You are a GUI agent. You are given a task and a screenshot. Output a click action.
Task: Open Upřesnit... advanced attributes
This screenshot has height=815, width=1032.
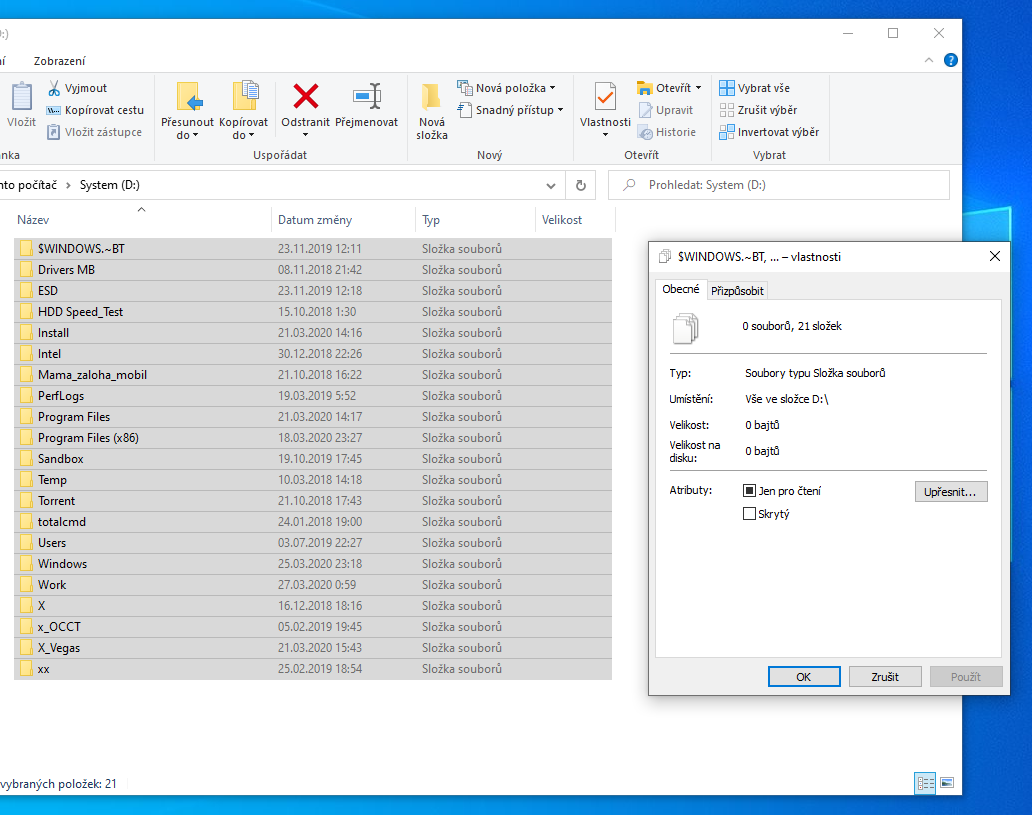point(950,492)
